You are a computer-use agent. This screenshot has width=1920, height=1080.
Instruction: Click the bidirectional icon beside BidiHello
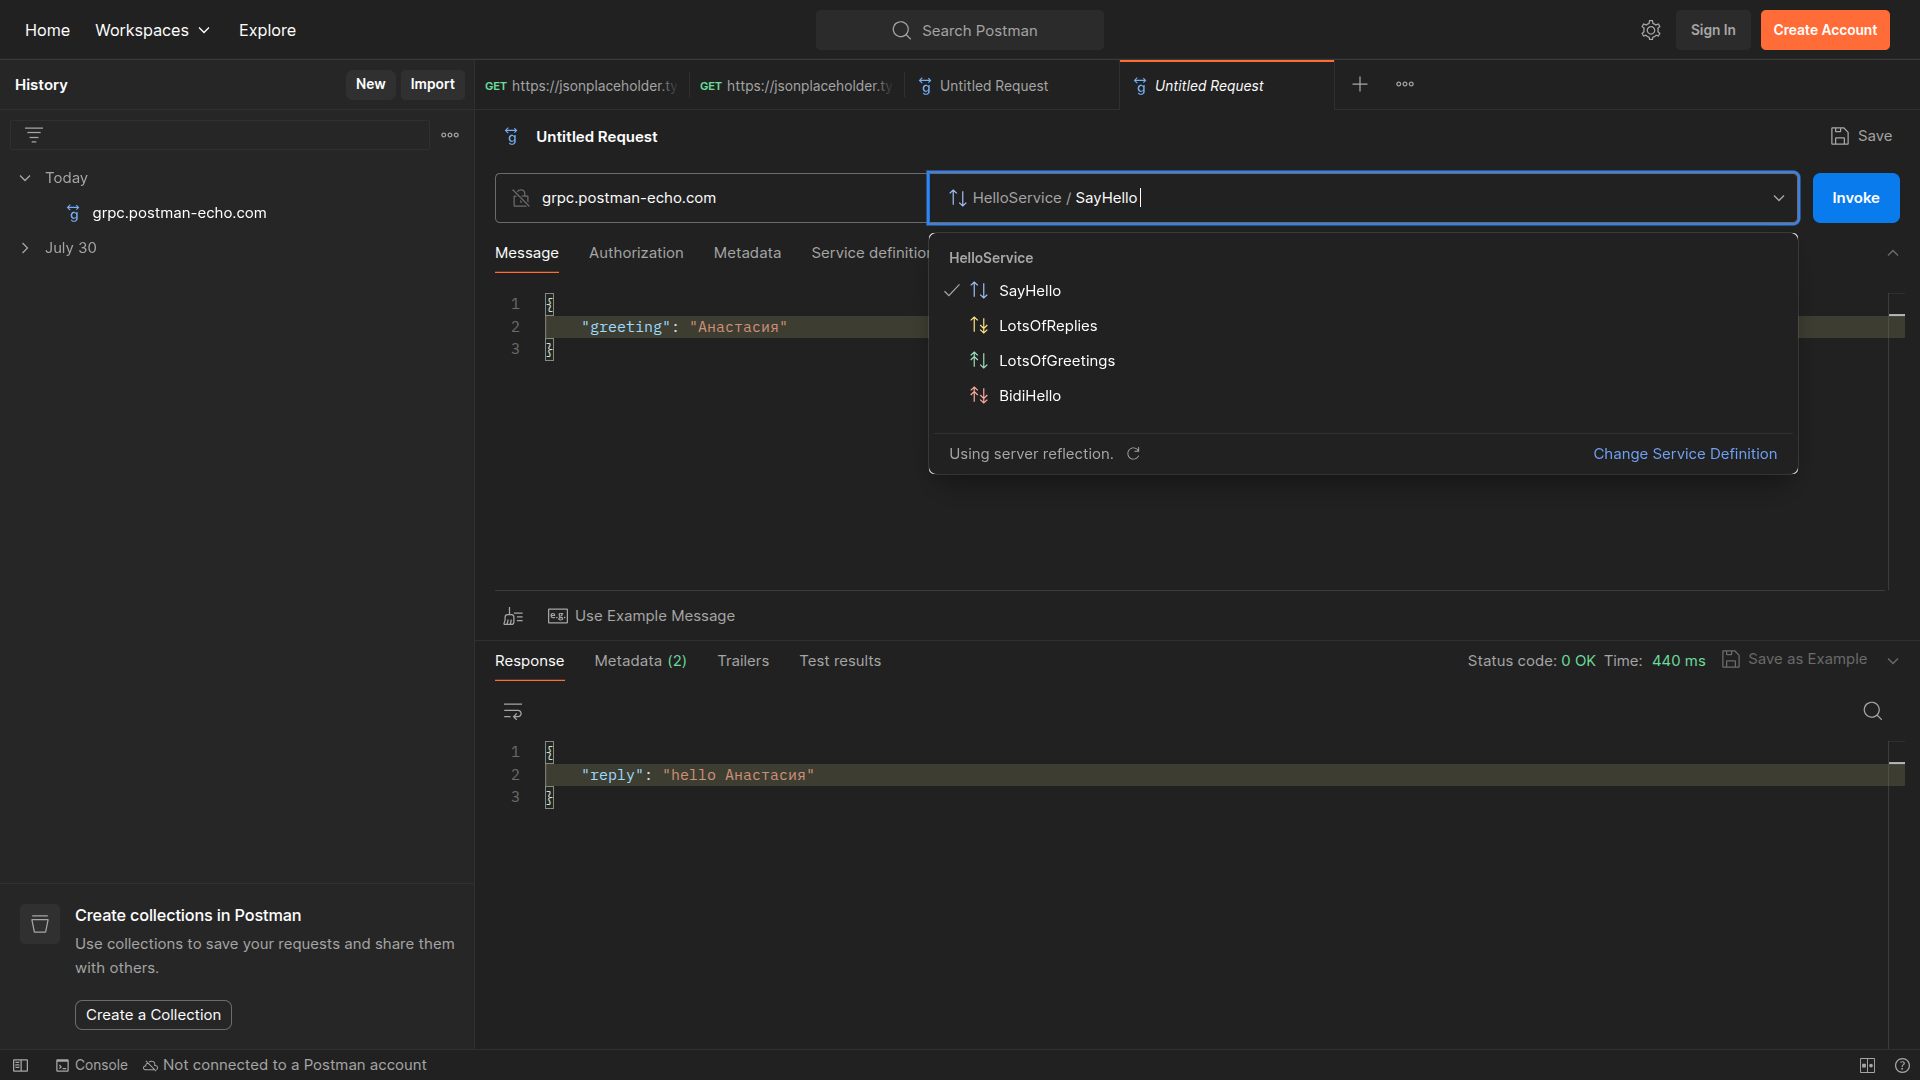coord(979,396)
